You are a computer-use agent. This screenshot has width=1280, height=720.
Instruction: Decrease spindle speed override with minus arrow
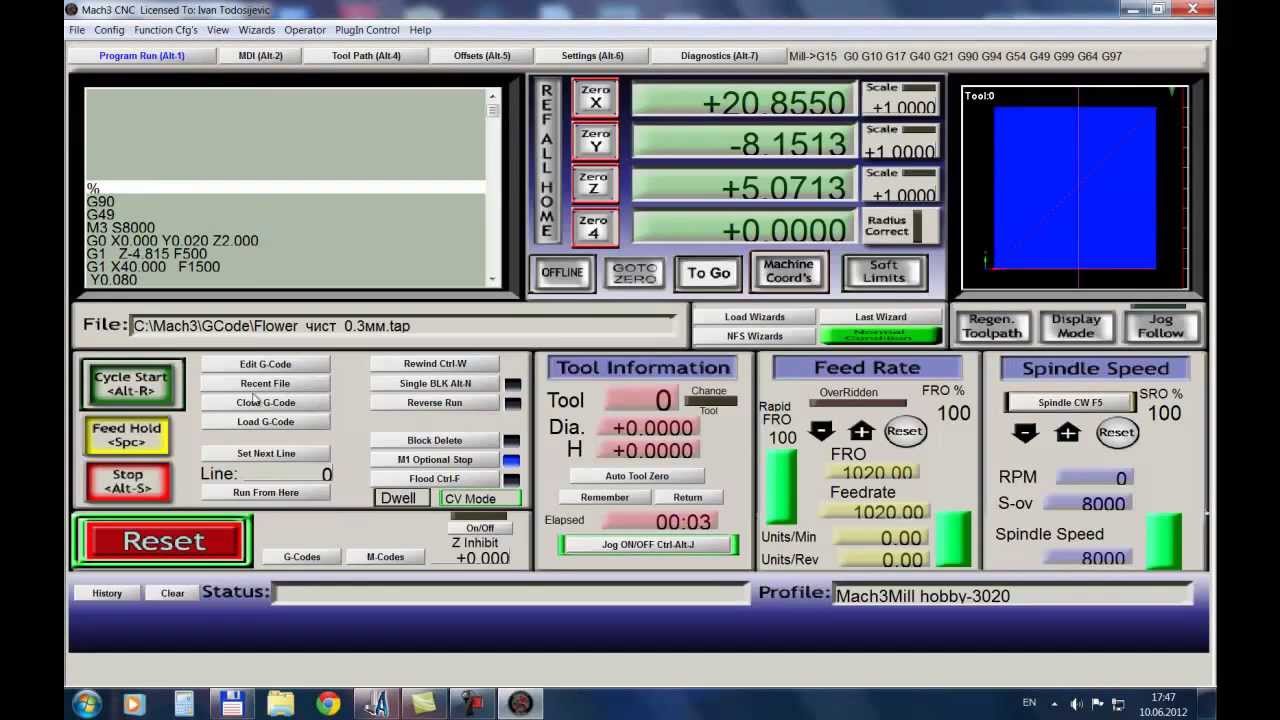pos(1025,433)
